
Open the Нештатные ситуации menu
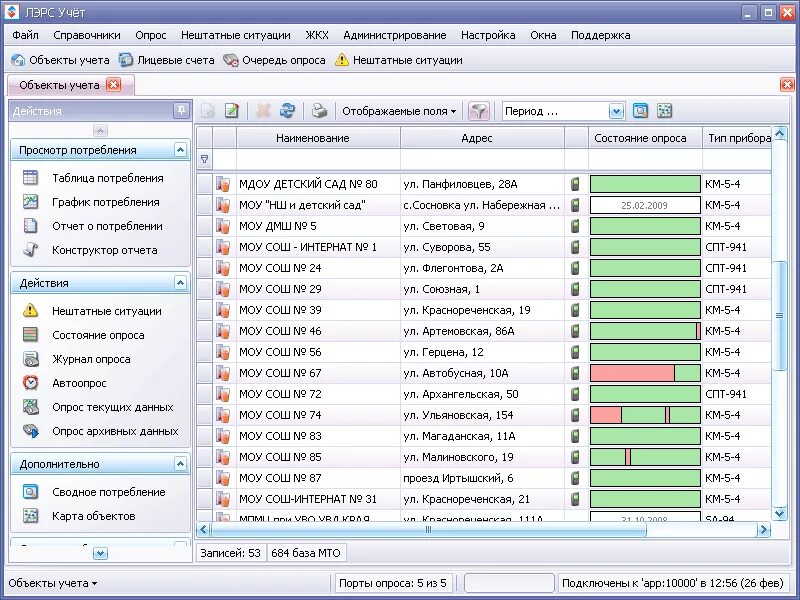[236, 35]
